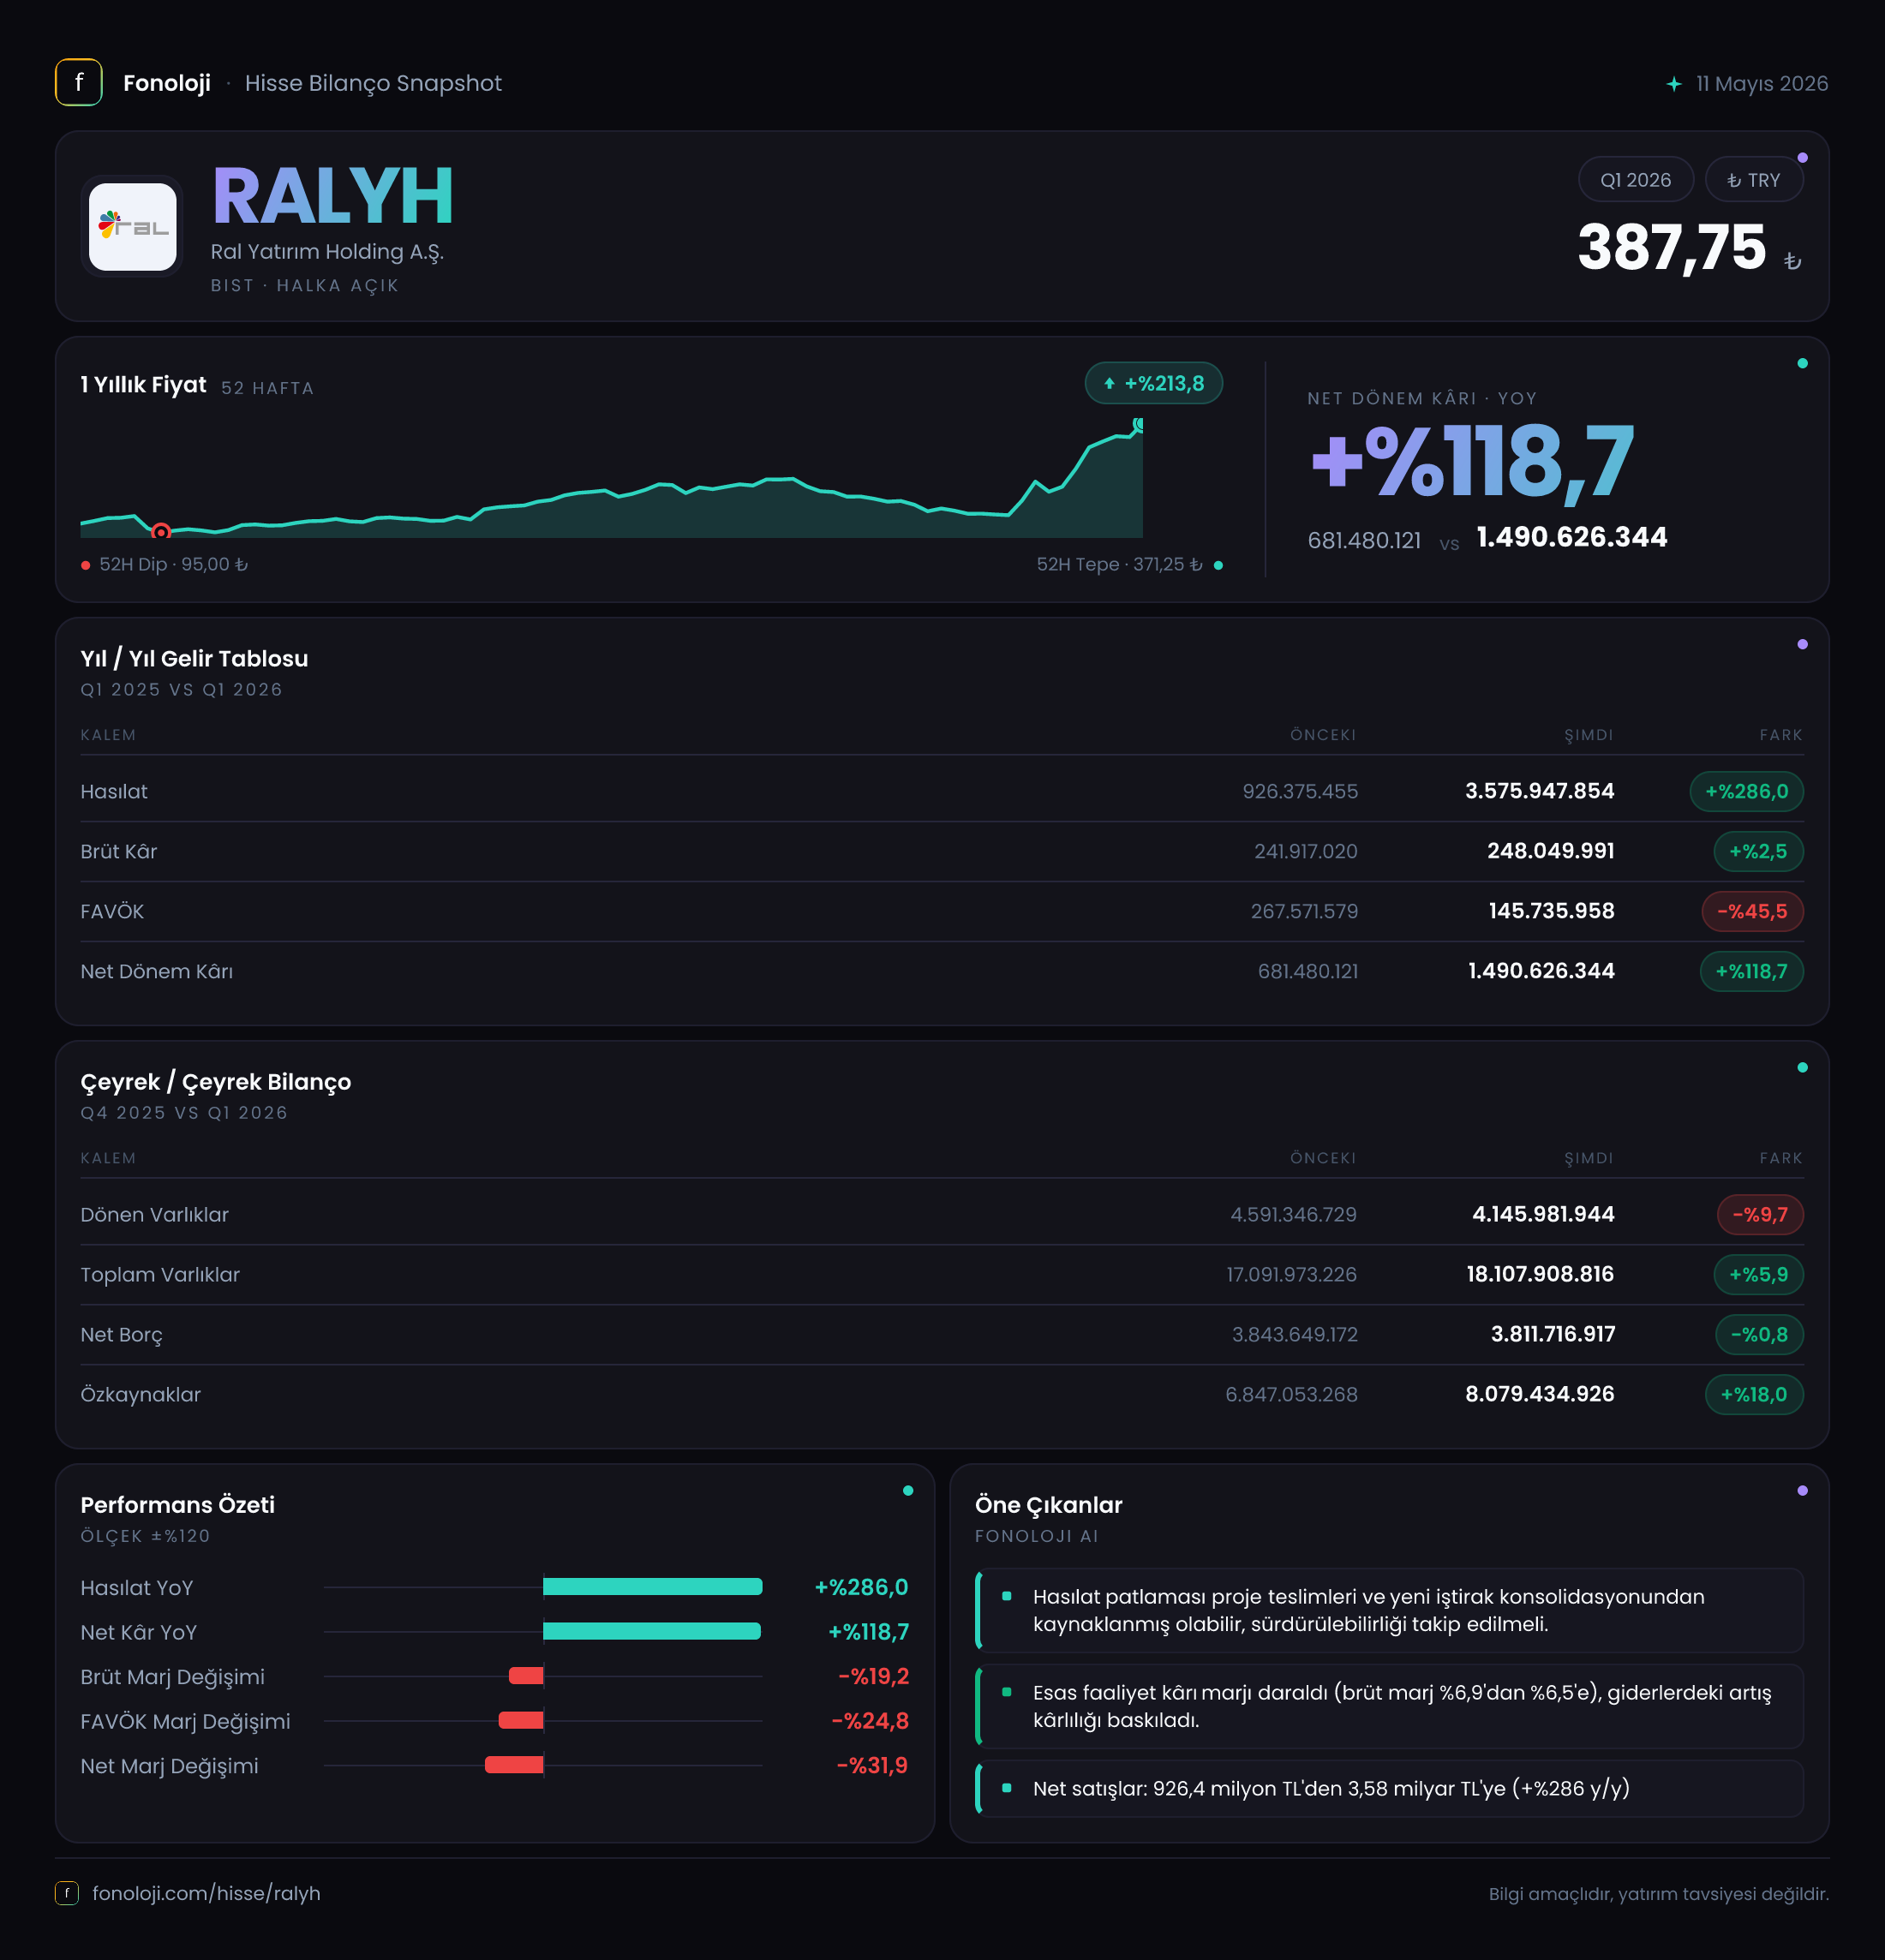Screen dimensions: 1885x1960
Task: Click the Brüt Kâr value 248.049.991
Action: click(x=1550, y=851)
